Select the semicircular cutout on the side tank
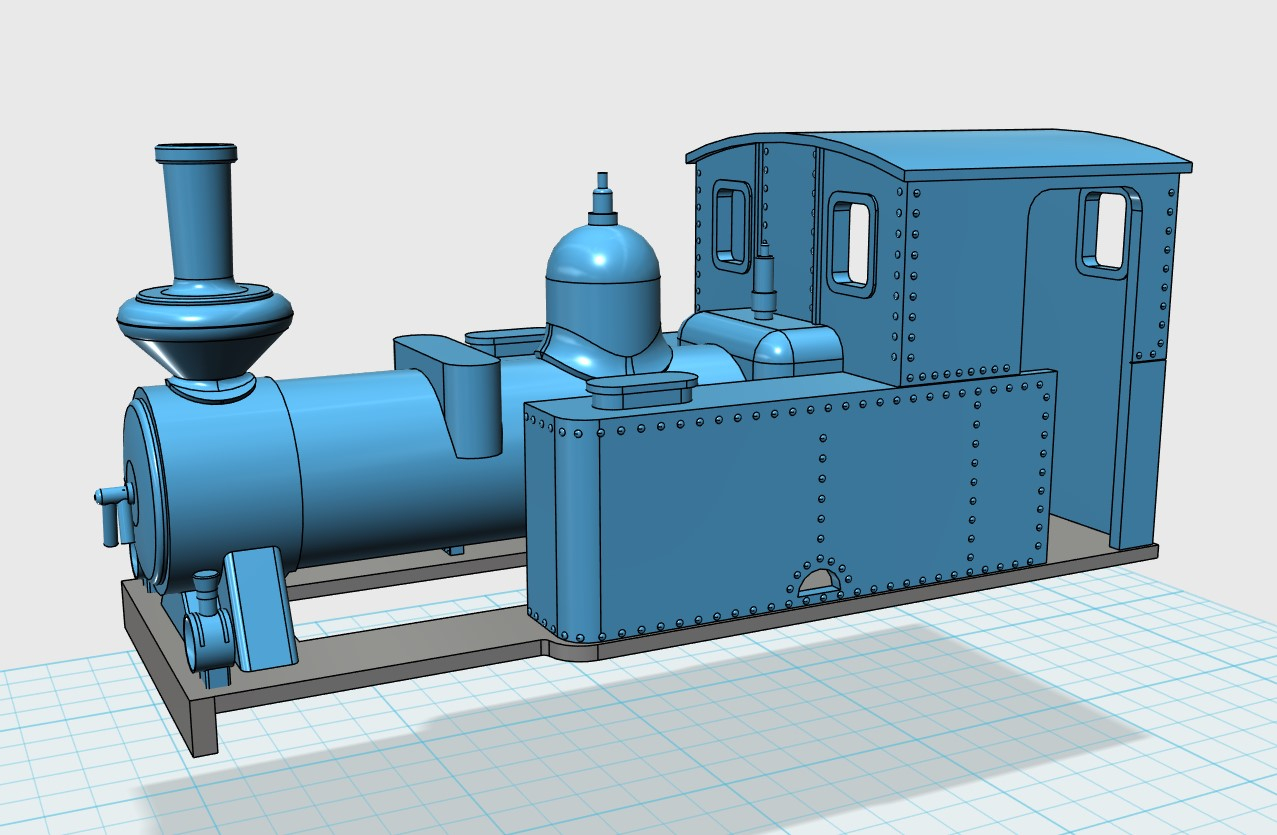Screen dimensions: 1277x835 tap(819, 581)
